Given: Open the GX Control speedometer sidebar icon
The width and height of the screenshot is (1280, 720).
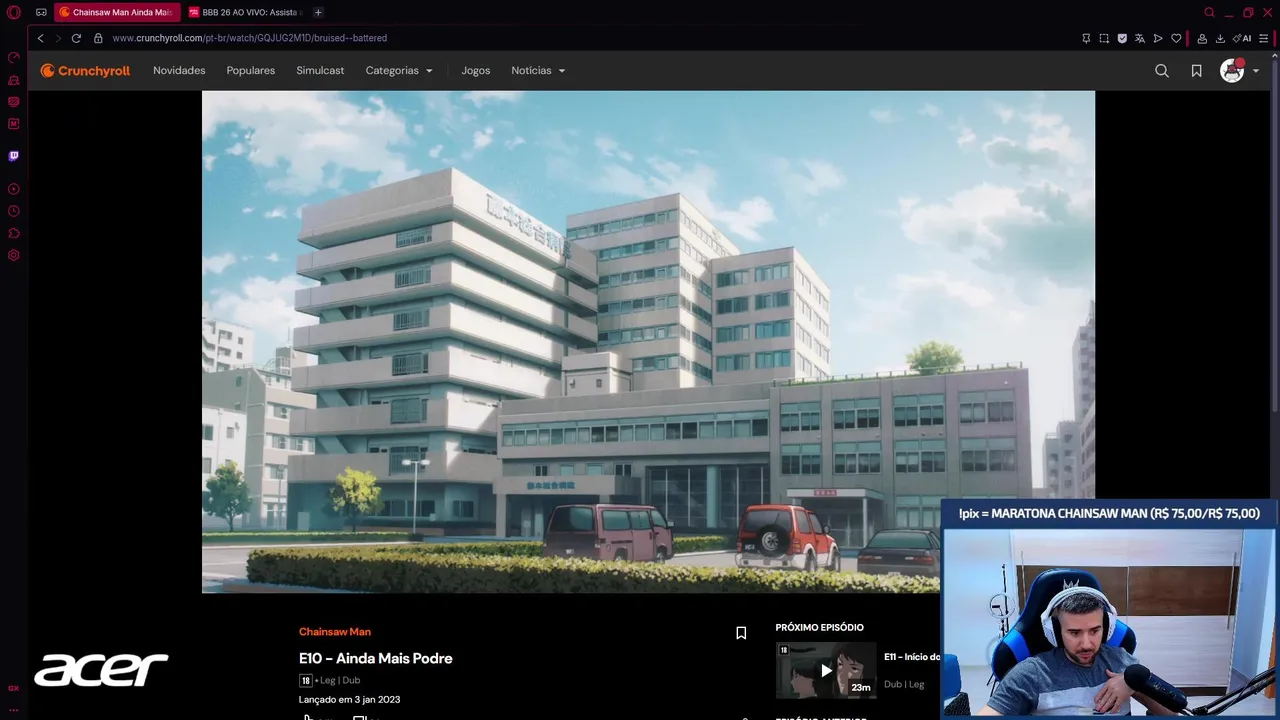Looking at the screenshot, I should [14, 57].
